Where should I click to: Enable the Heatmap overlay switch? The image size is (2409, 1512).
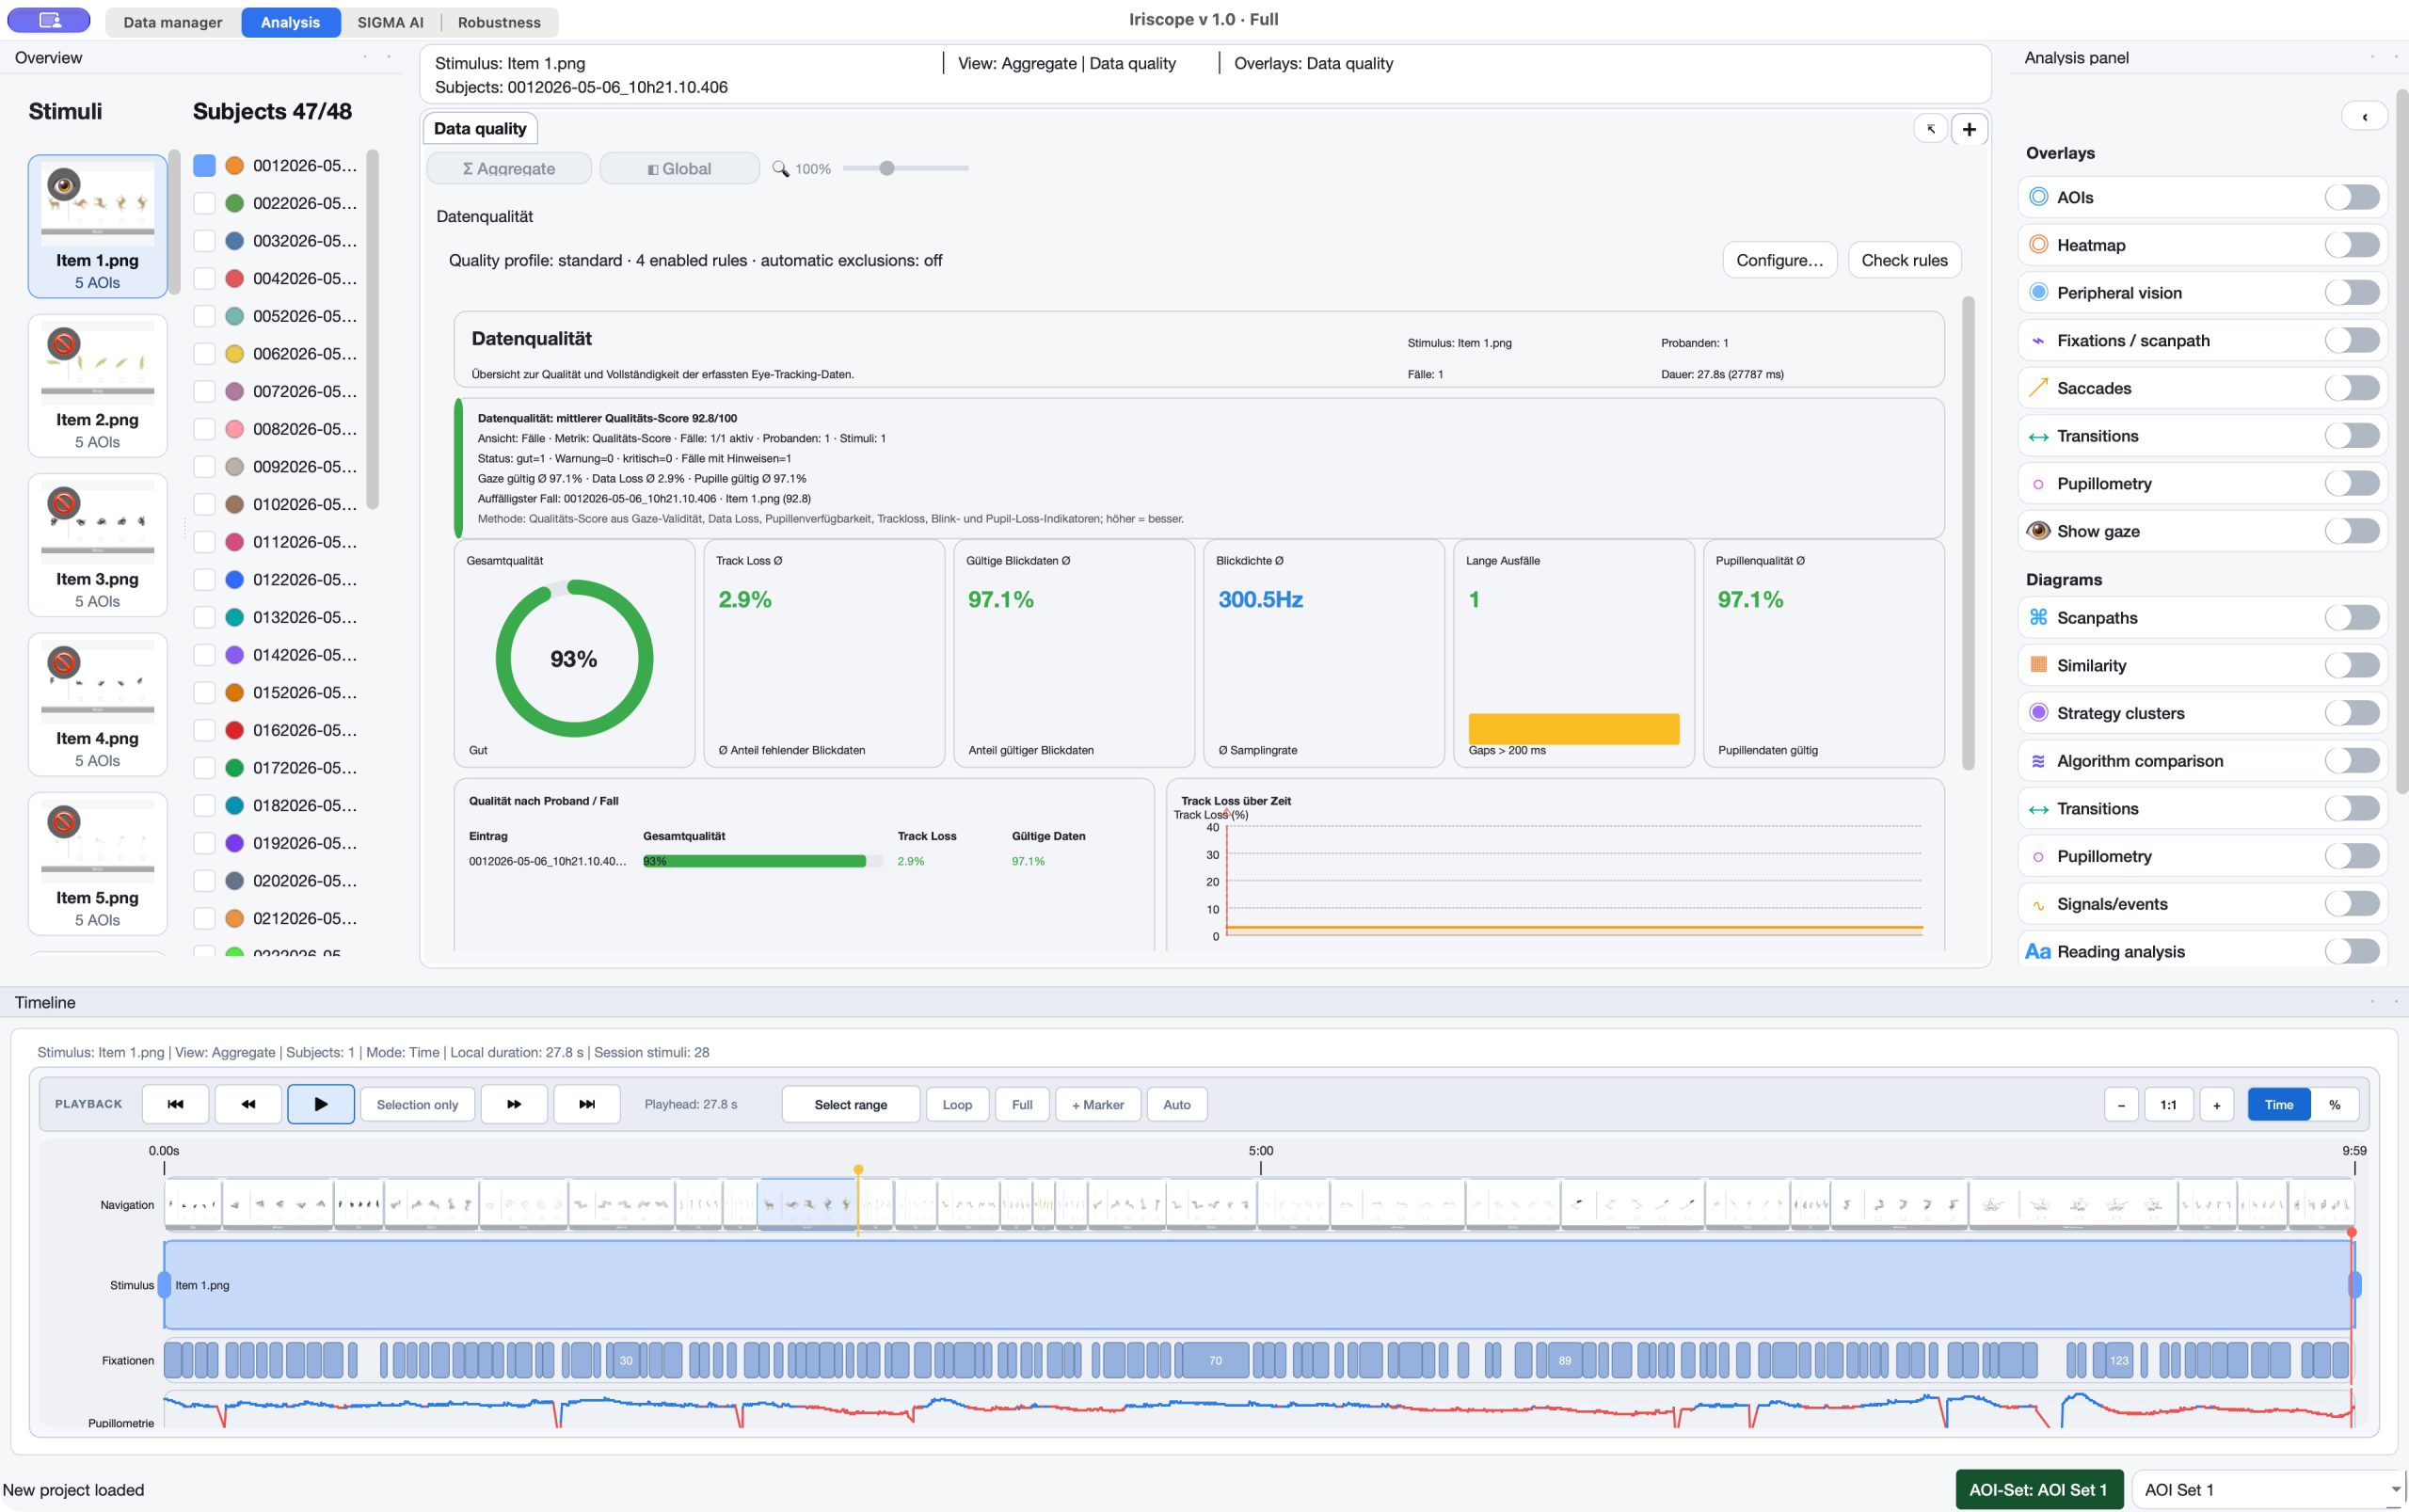tap(2352, 245)
